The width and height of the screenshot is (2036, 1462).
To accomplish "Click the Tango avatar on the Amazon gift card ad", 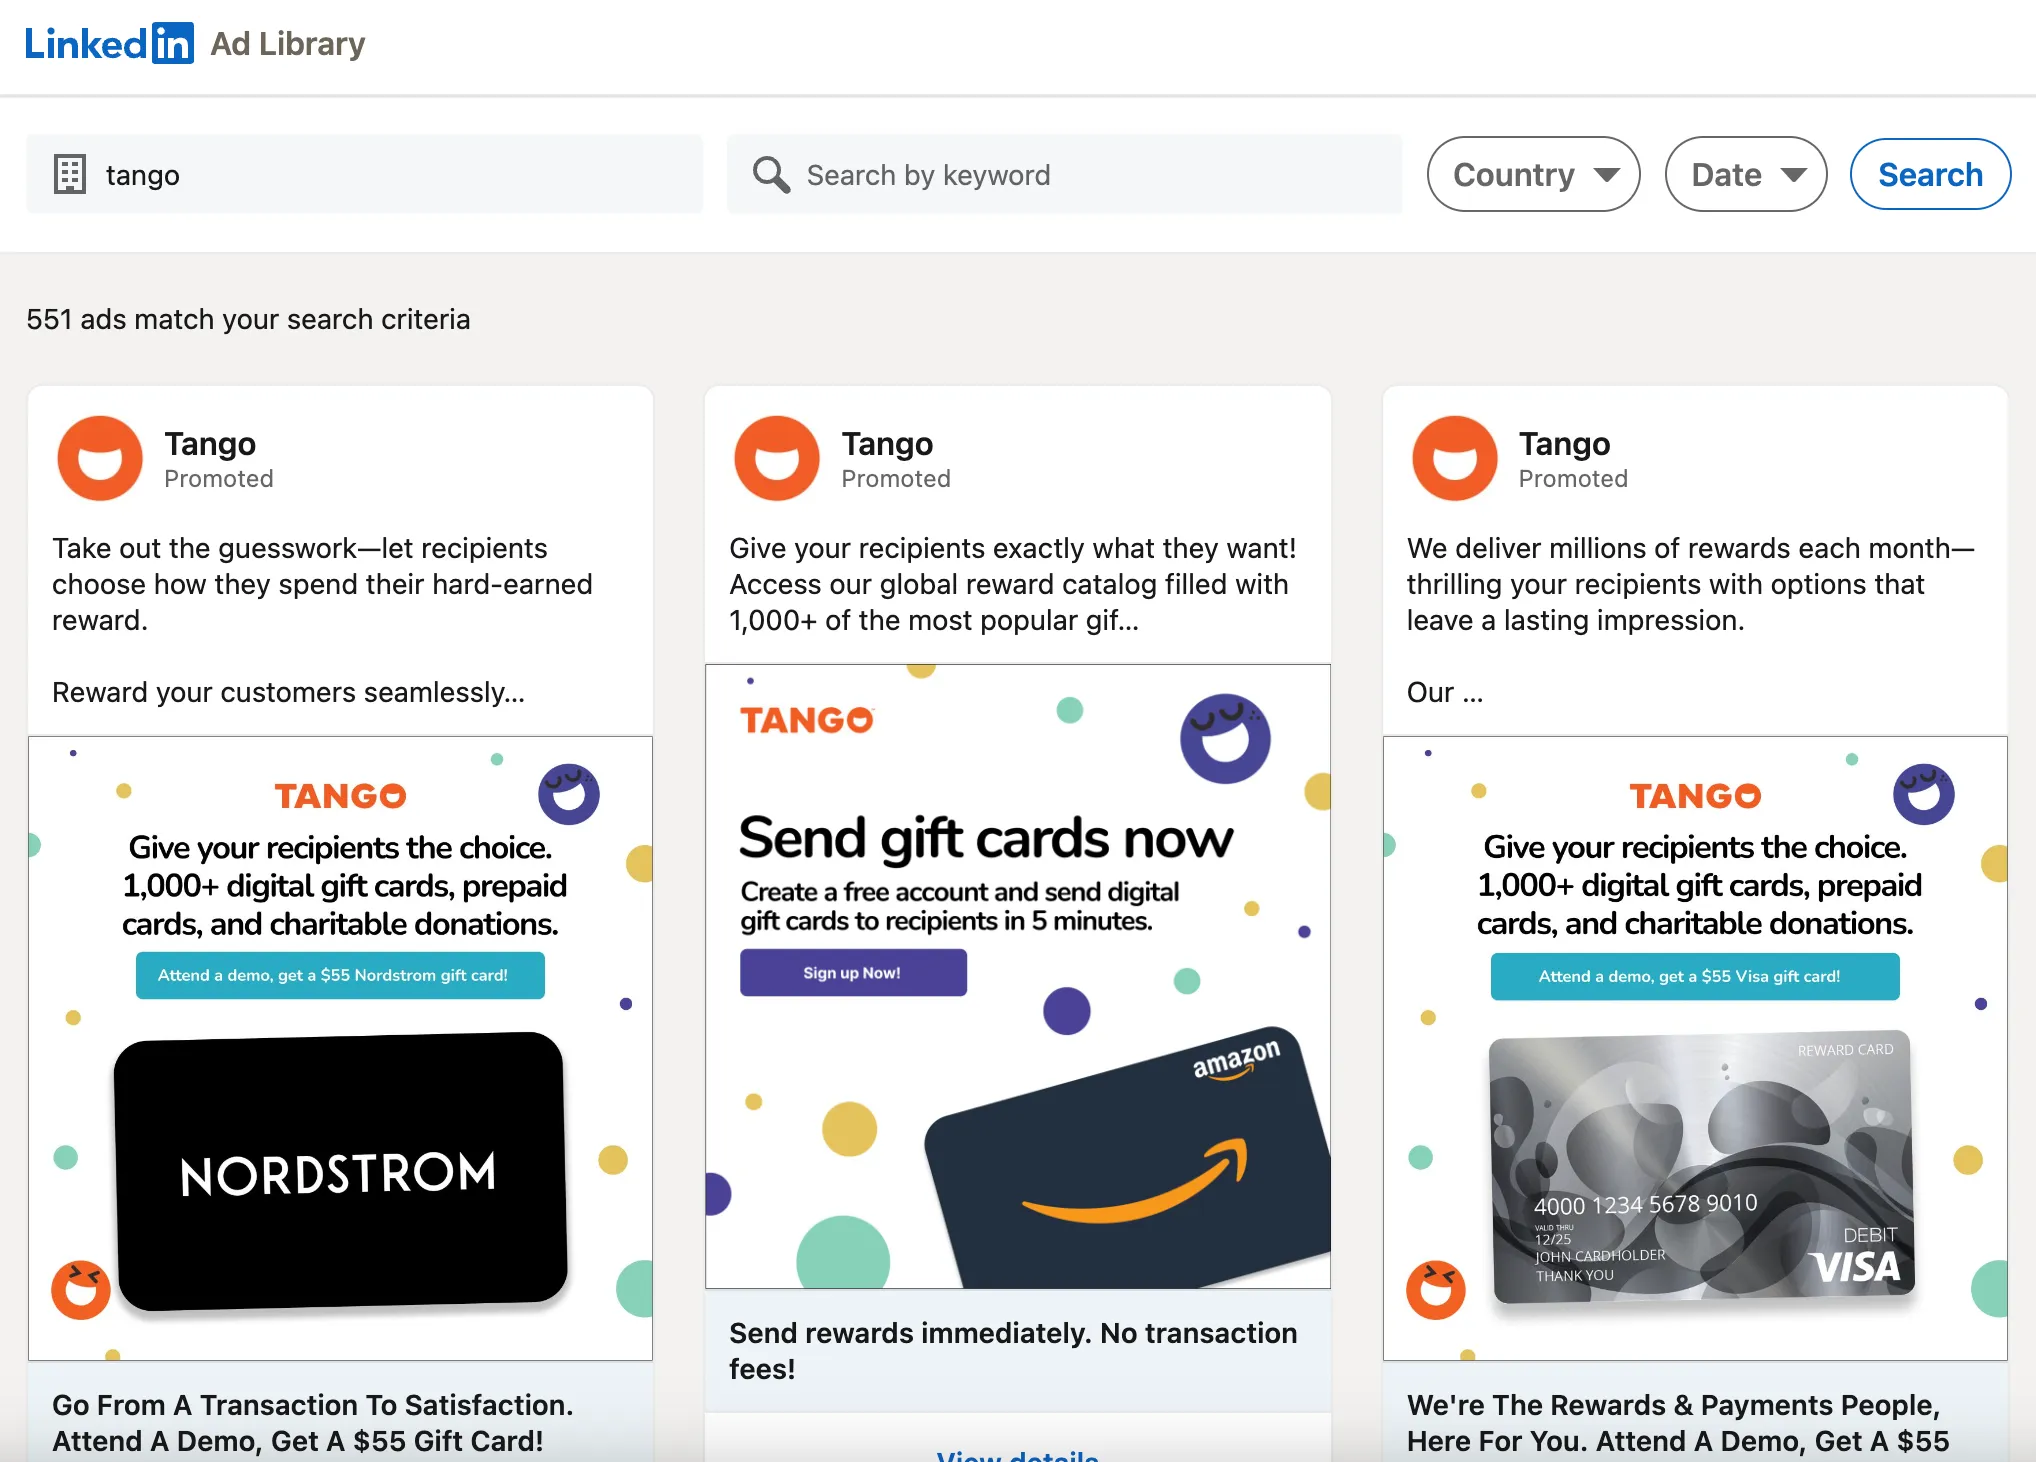I will tap(777, 458).
